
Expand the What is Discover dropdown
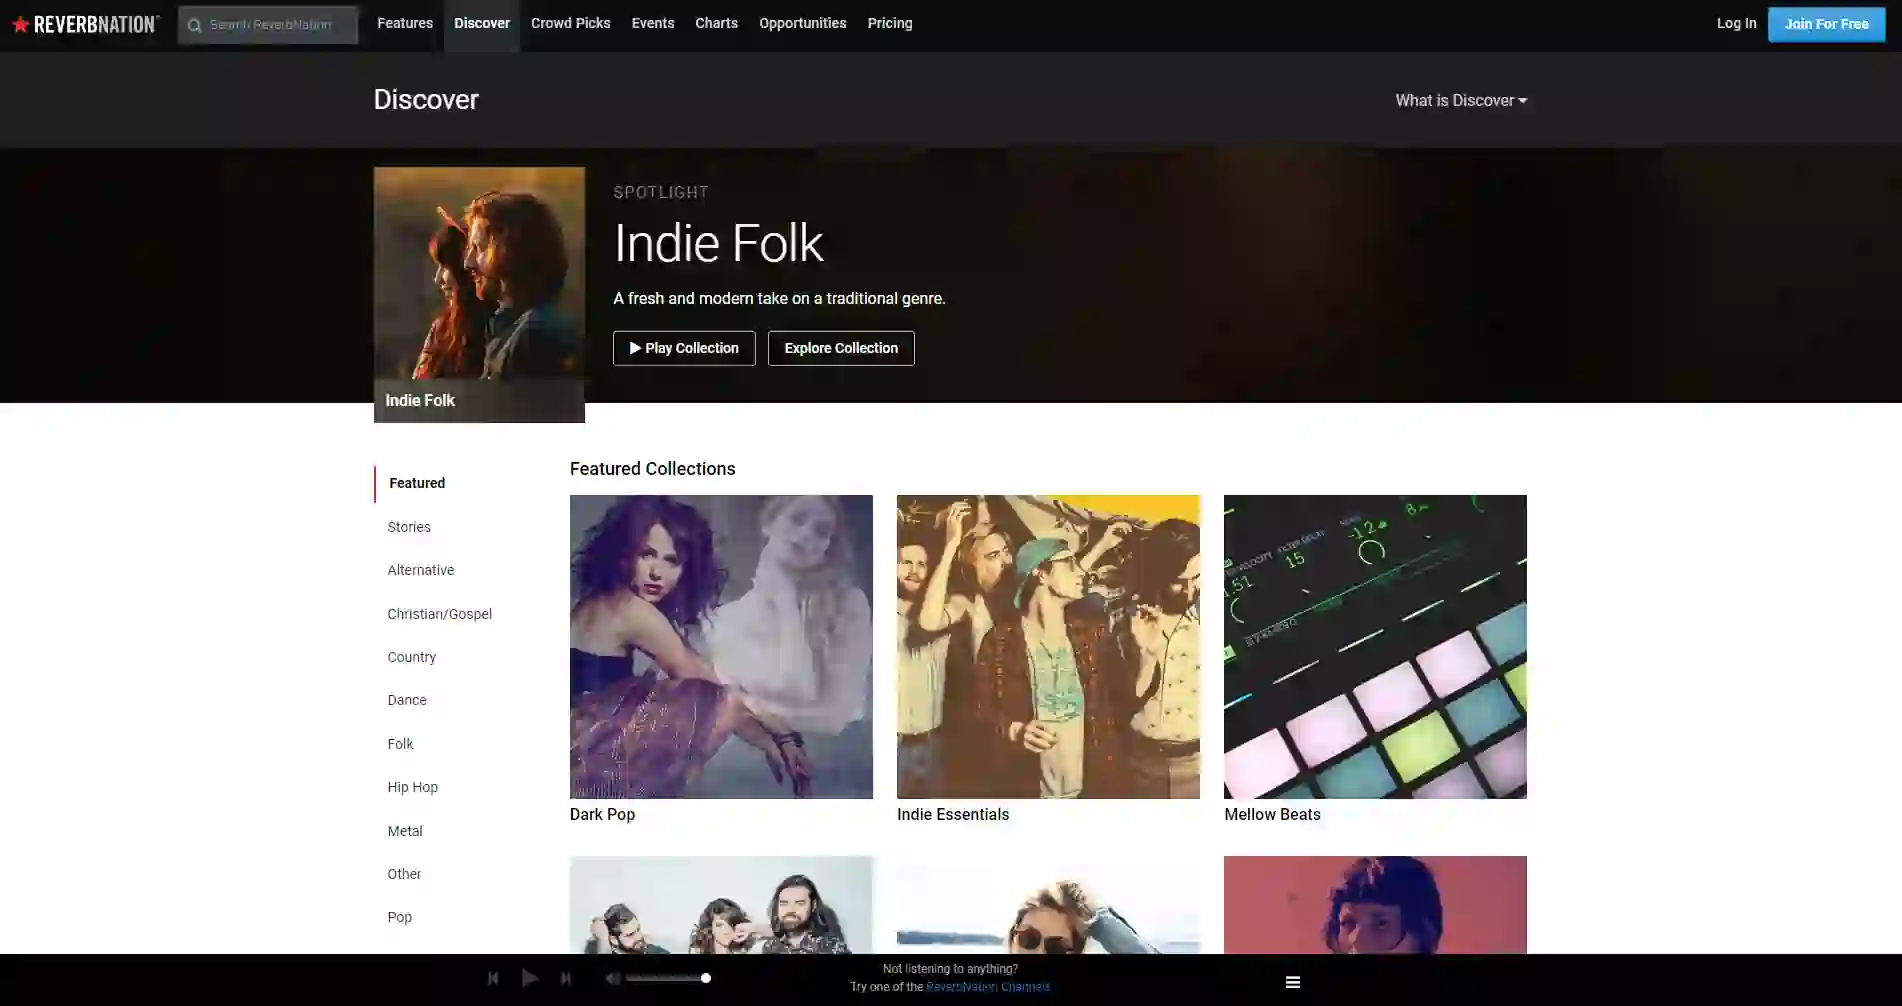1461,100
